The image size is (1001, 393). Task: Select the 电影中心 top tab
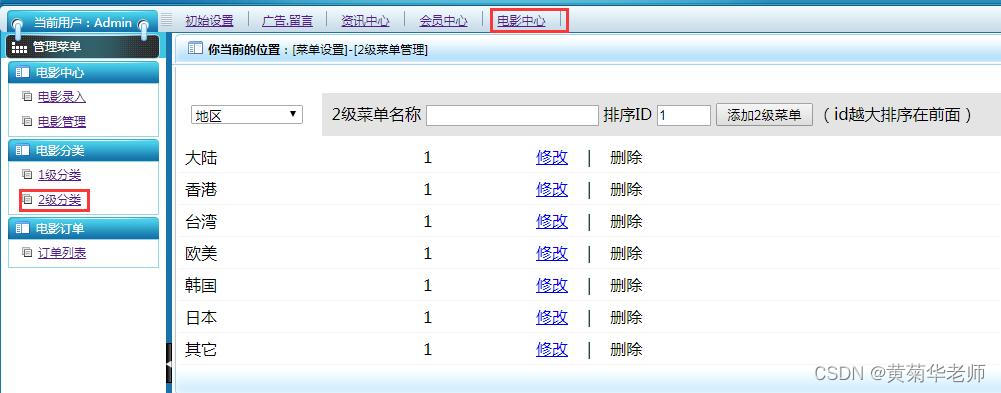coord(522,20)
